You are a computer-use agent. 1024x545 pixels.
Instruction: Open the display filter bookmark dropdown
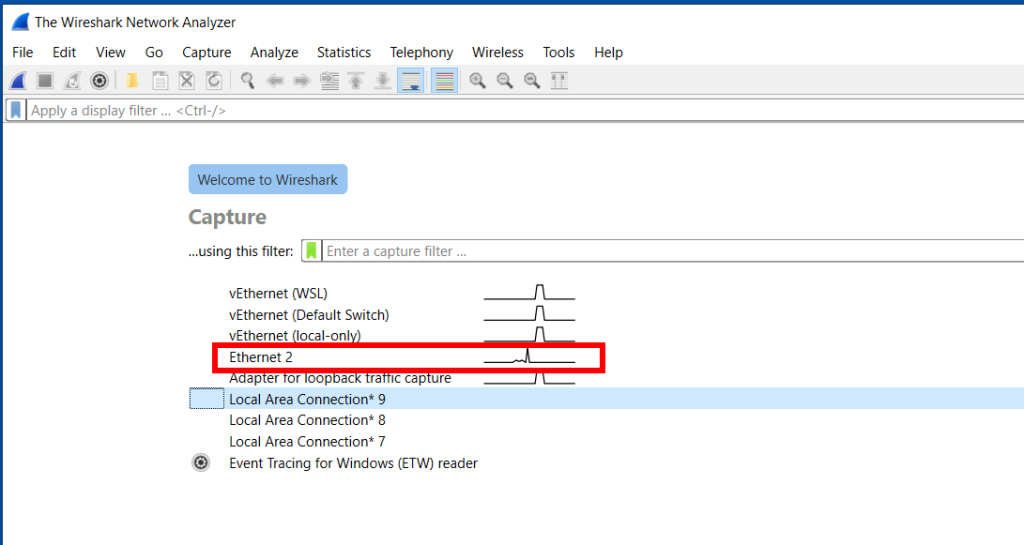click(x=15, y=111)
